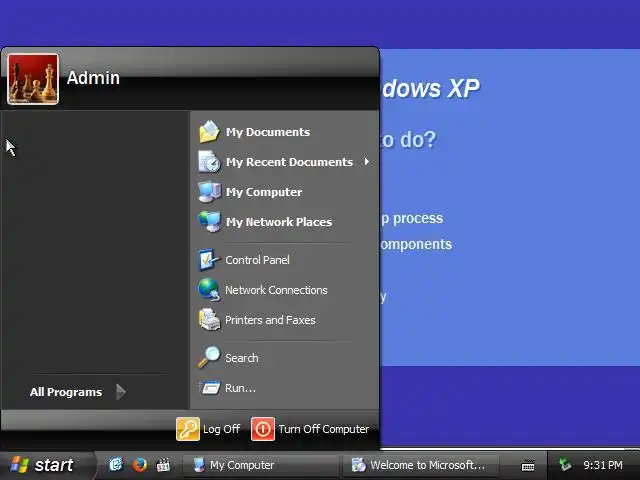Viewport: 640px width, 480px height.
Task: Open My Computer icon in Start menu
Action: tap(209, 192)
